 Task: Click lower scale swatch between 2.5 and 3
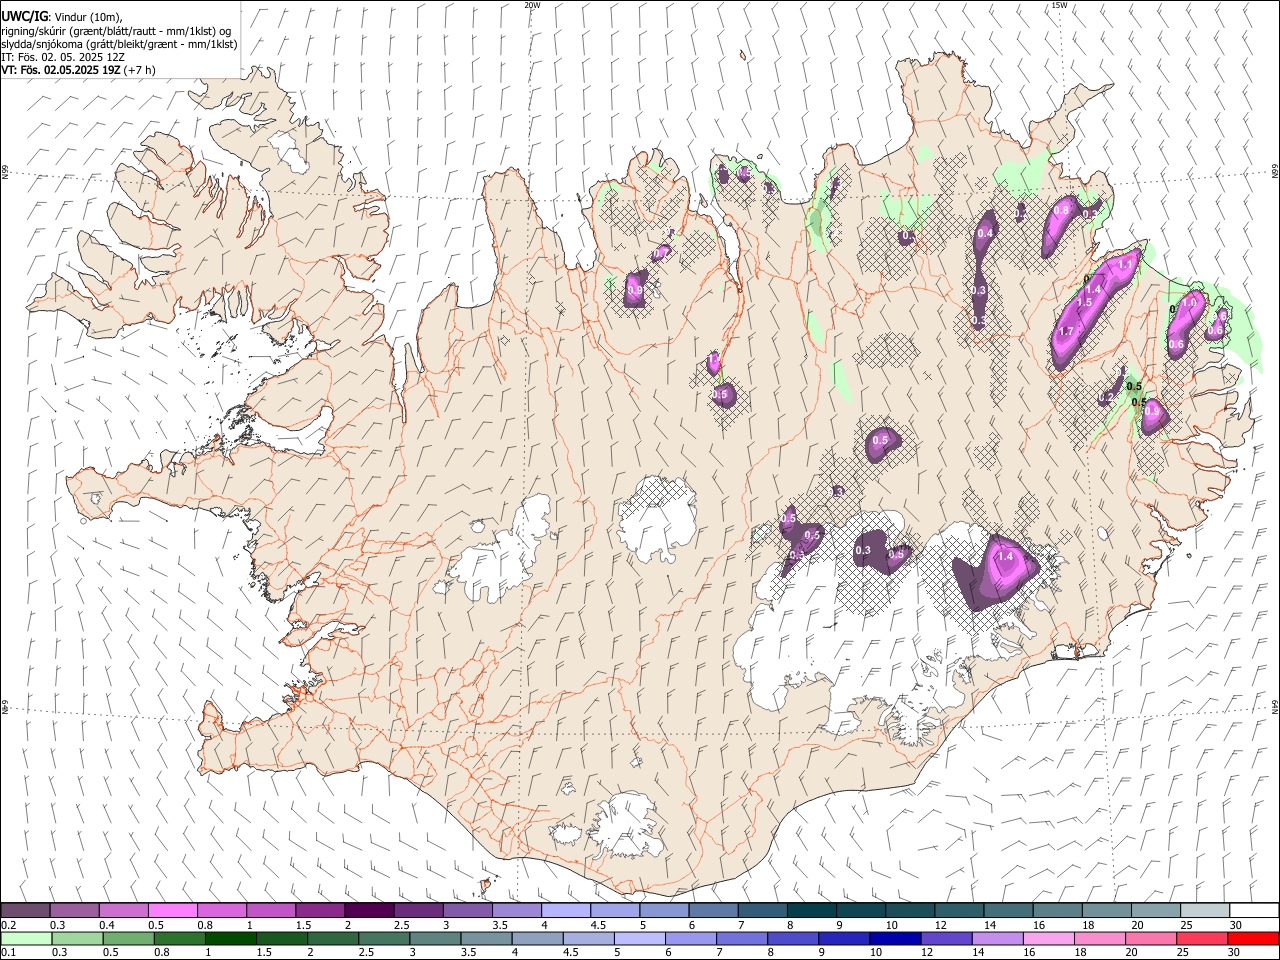click(x=384, y=938)
